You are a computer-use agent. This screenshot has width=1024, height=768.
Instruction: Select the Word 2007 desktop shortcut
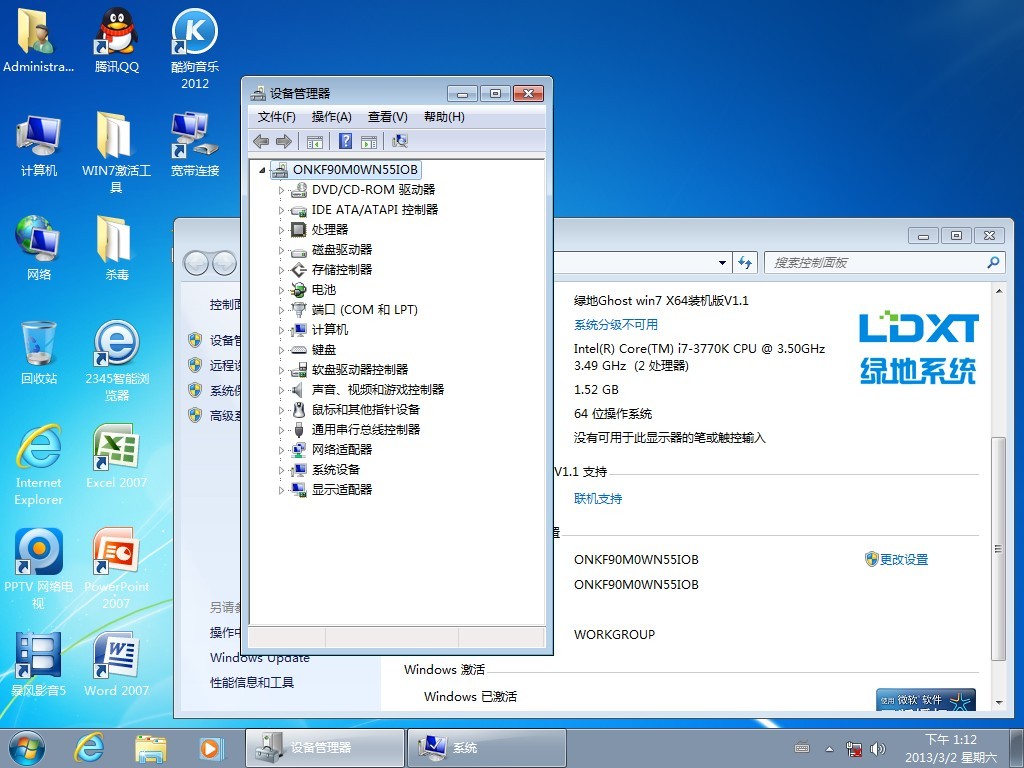116,664
